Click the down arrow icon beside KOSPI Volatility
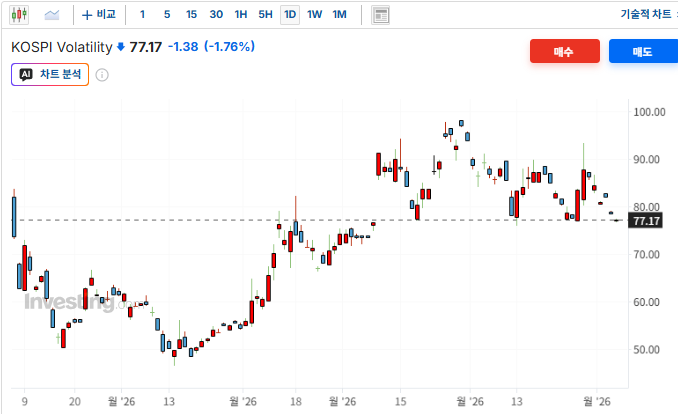Viewport: 678px width, 414px height. tap(121, 47)
